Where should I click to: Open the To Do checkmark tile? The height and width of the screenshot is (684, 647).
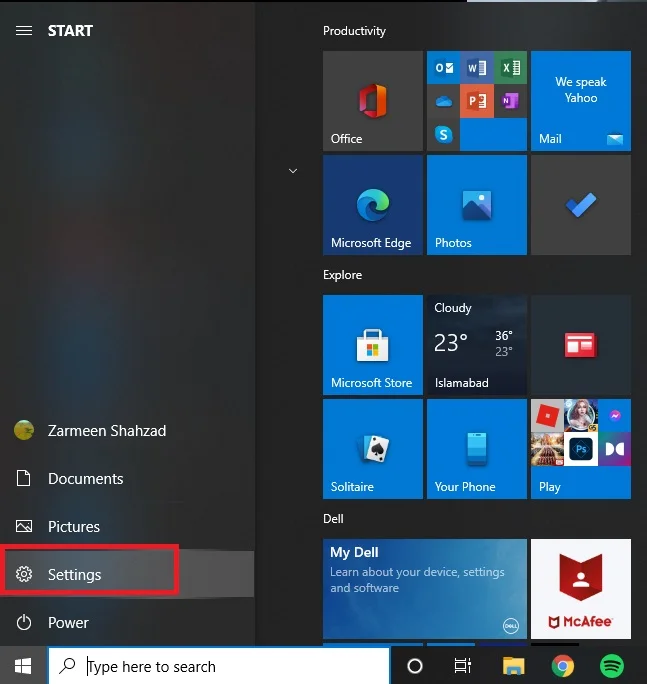coord(581,205)
